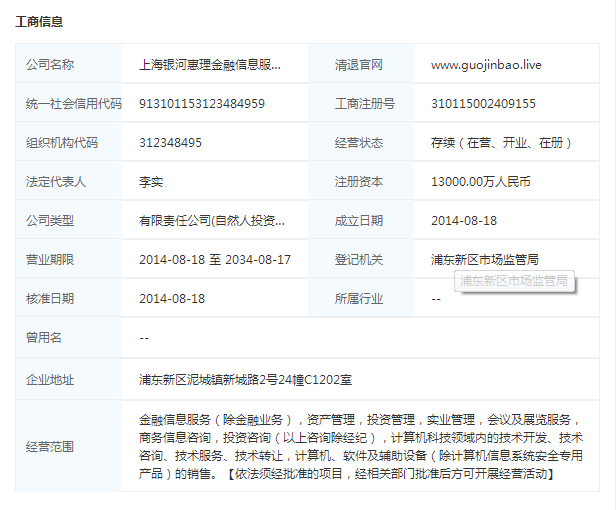Select the truncated company name 上海银河惠理金融信息服...
Viewport: 616px width, 510px height.
click(210, 64)
